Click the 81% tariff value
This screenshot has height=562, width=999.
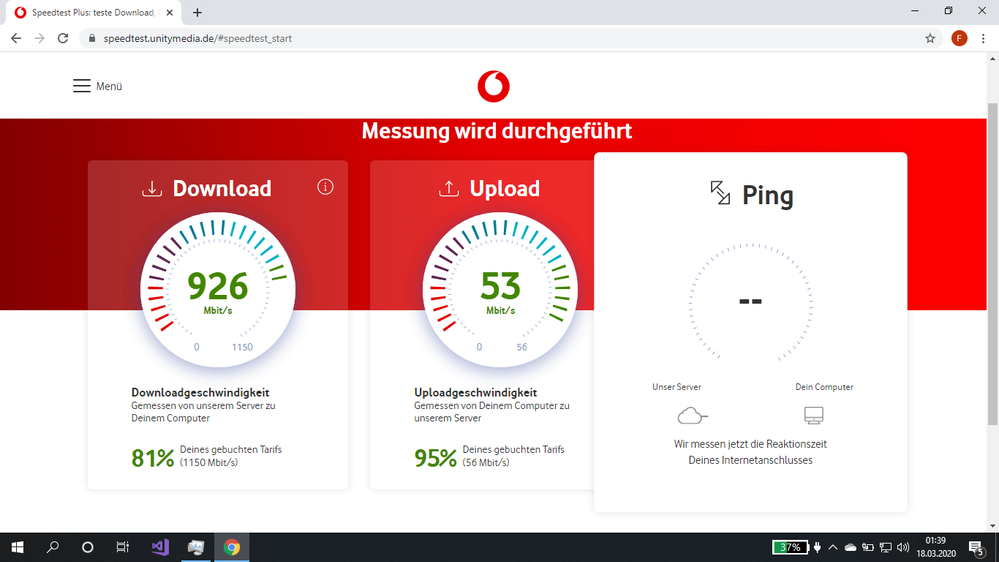(x=152, y=458)
